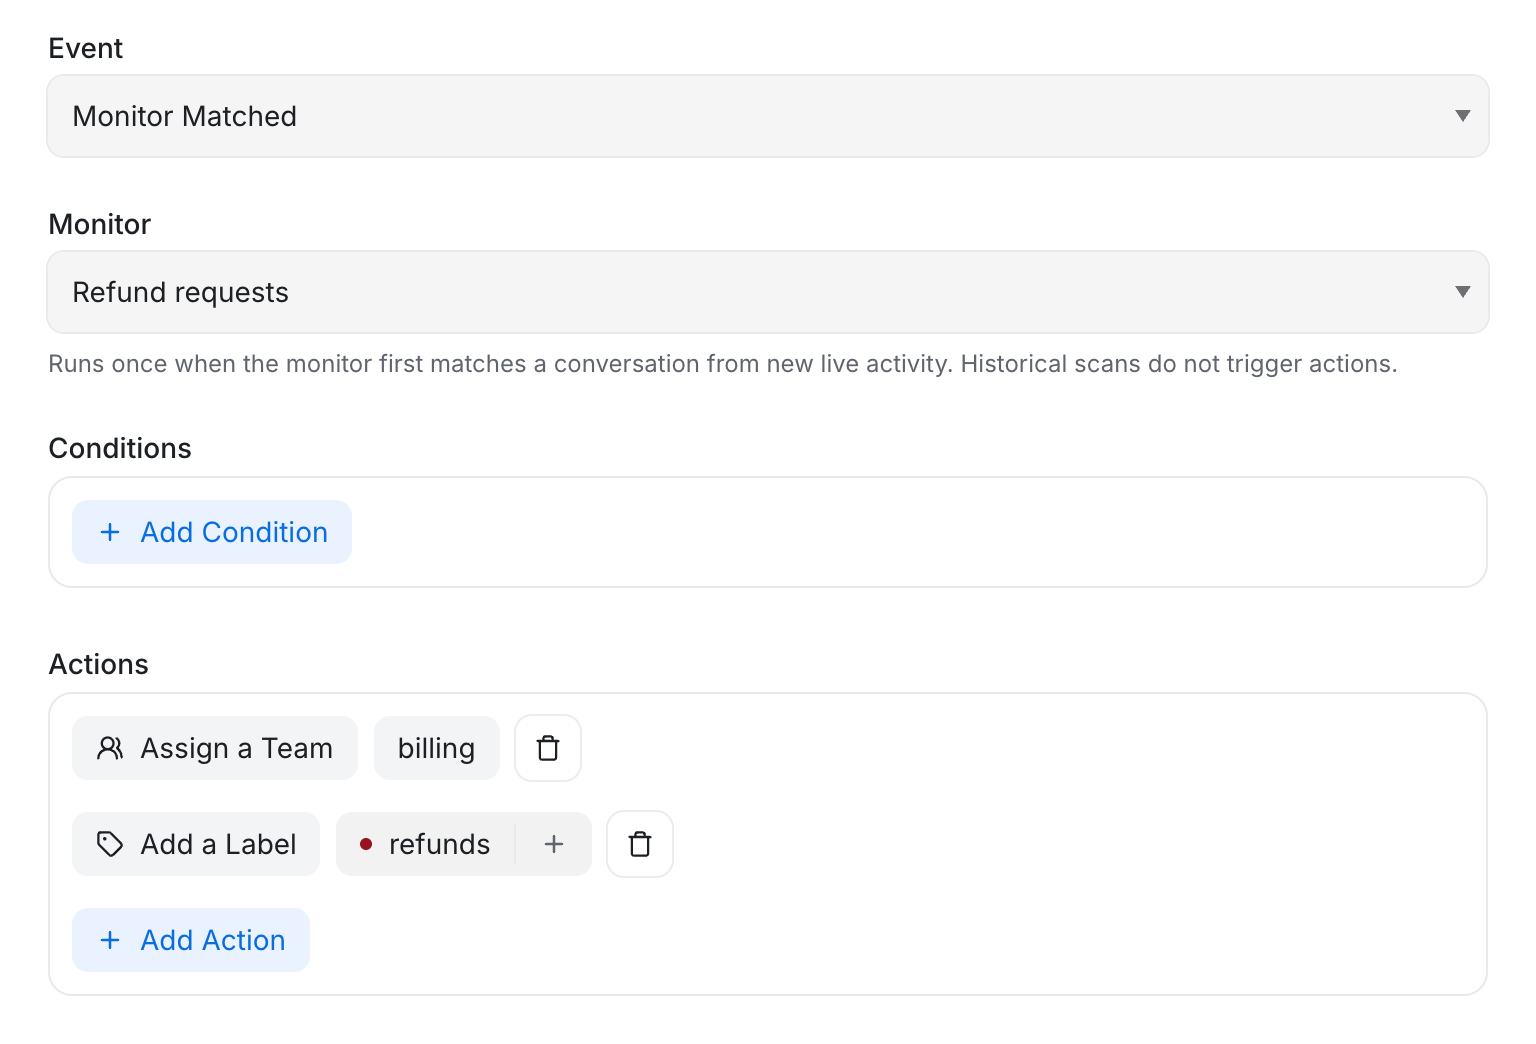Open the Assign a Team action type selector
The height and width of the screenshot is (1044, 1536).
(x=215, y=748)
